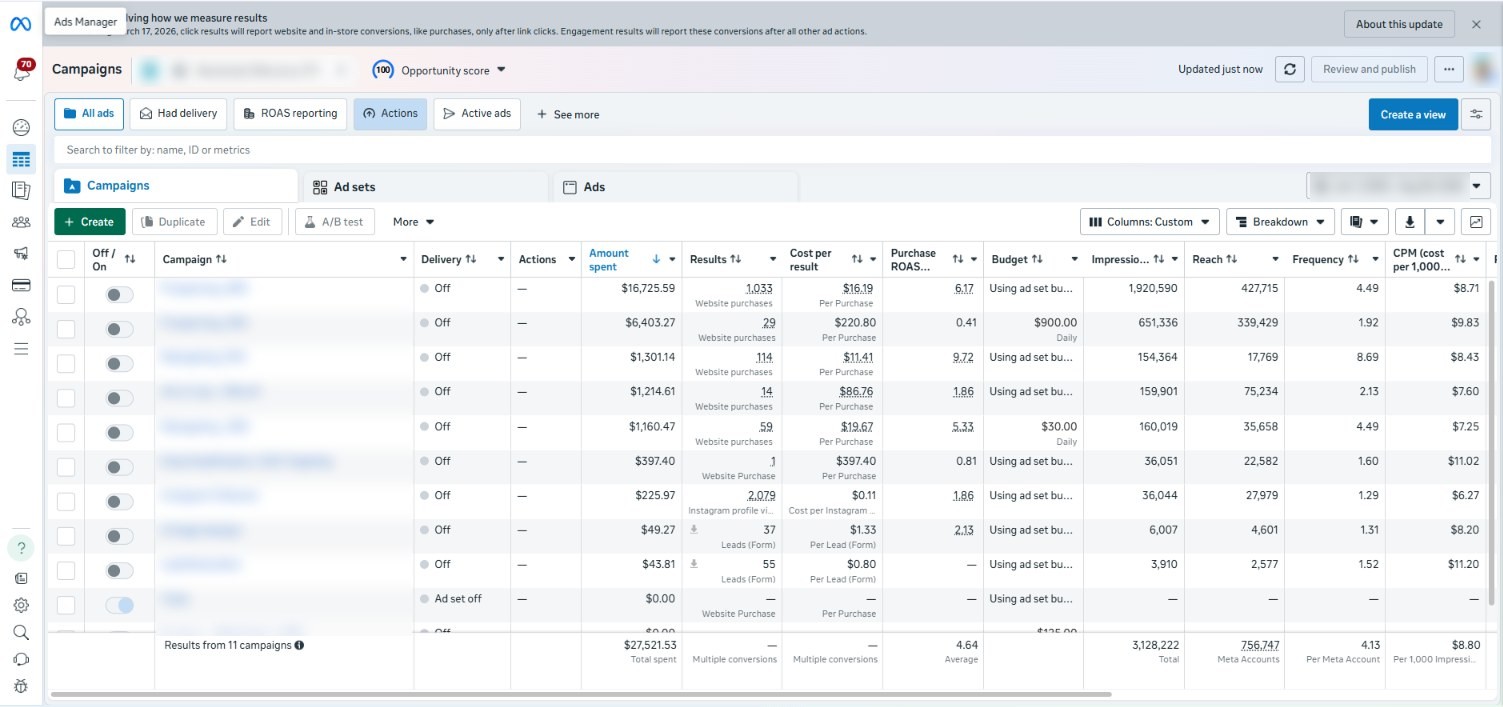
Task: Click the Meta logo icon
Action: (20, 24)
